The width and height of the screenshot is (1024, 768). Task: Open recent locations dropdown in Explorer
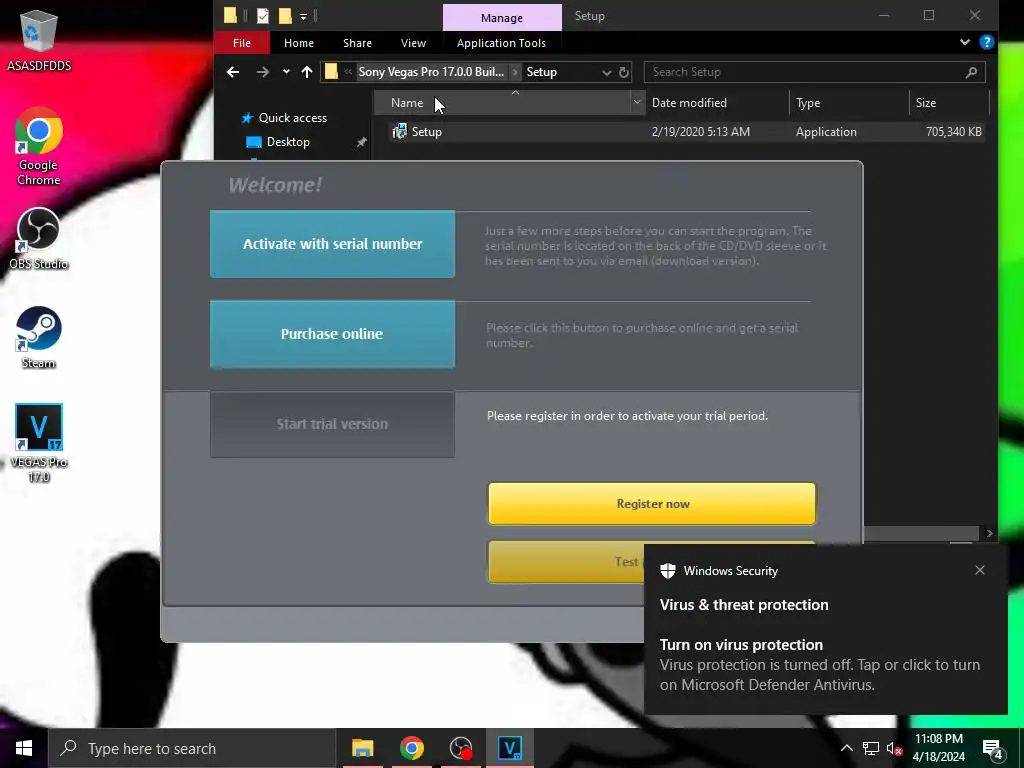tap(286, 72)
